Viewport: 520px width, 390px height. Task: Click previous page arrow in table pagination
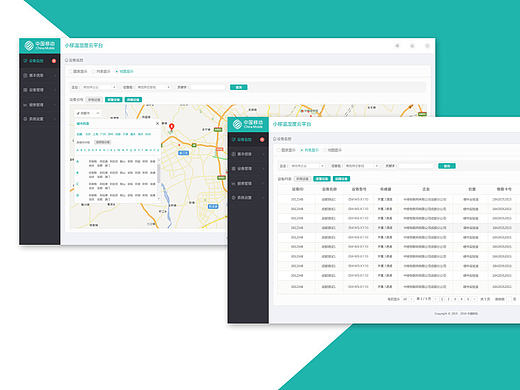point(435,299)
